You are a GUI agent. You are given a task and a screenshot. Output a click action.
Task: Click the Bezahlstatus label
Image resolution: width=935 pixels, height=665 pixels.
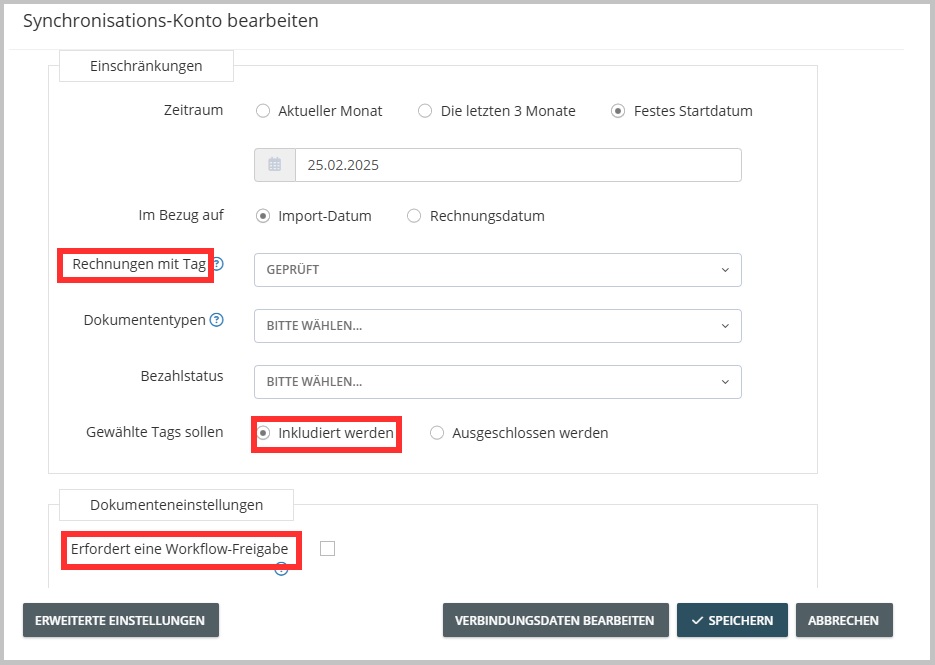point(182,376)
